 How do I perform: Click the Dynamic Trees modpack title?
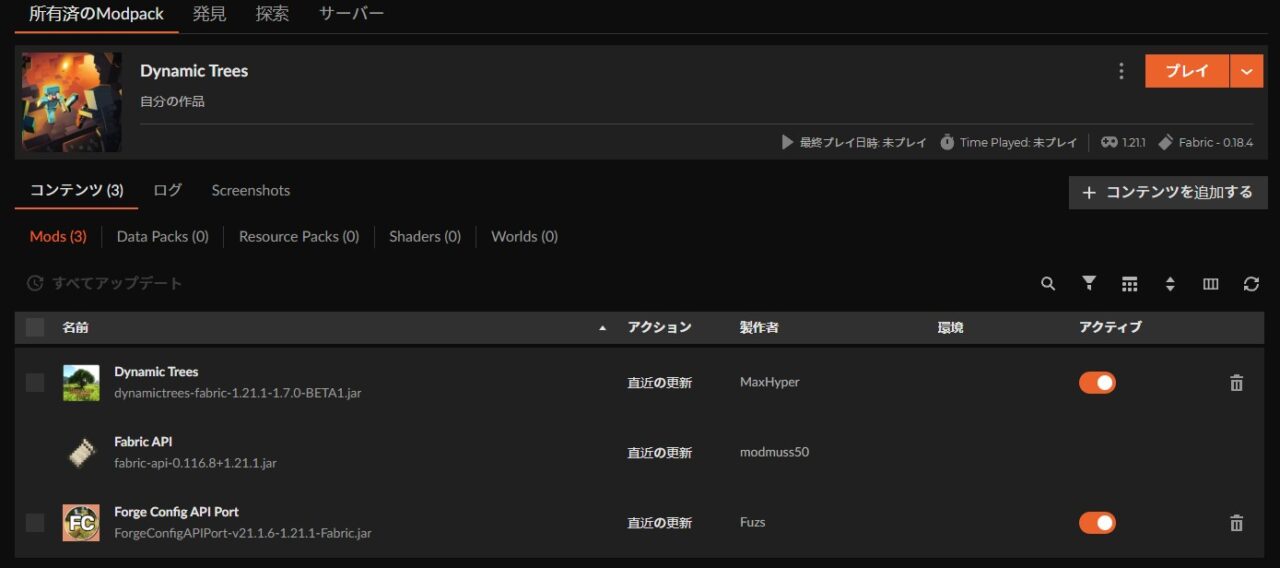[x=194, y=71]
